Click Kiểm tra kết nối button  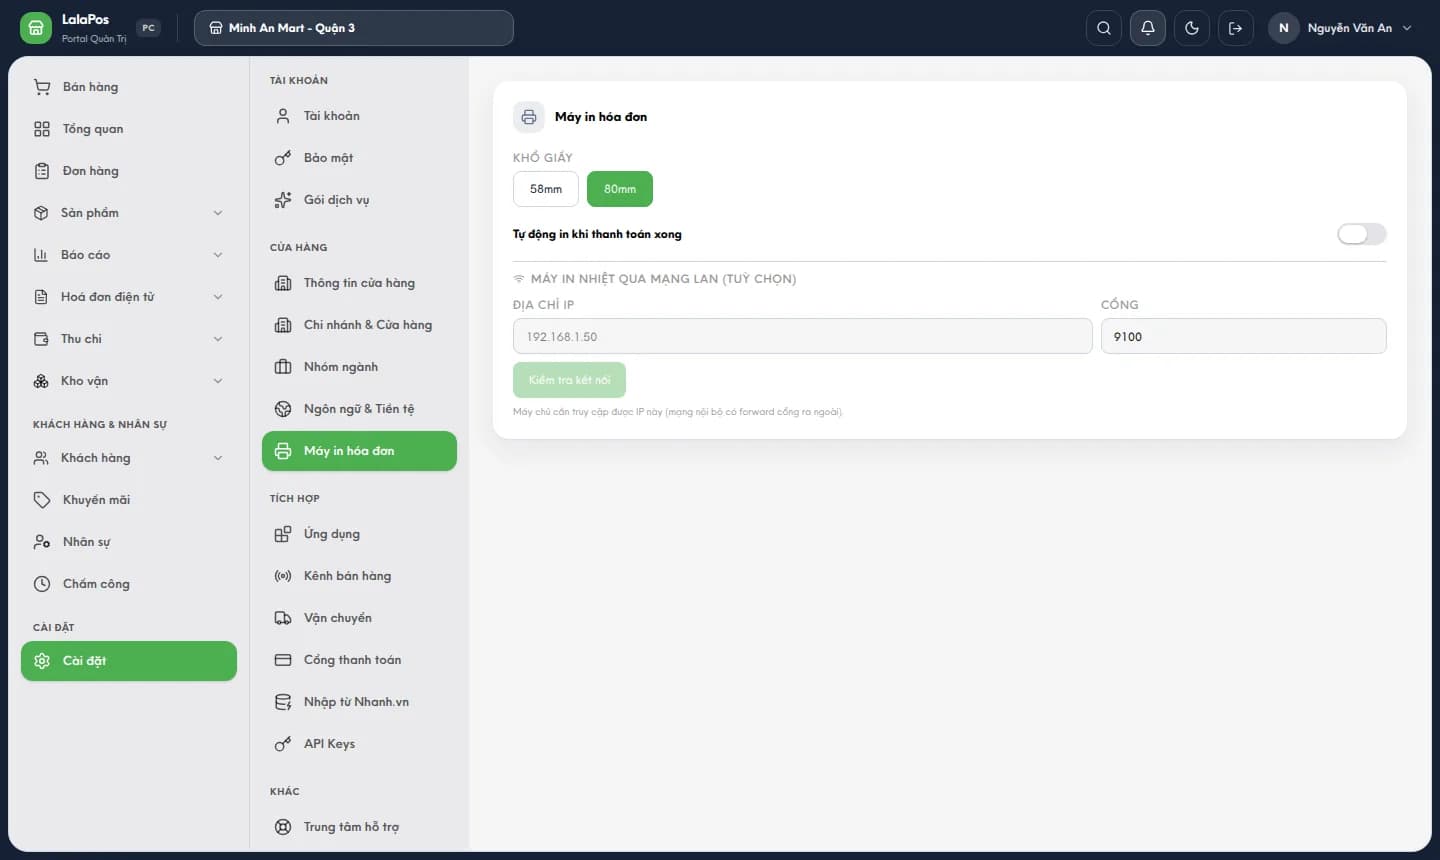[569, 380]
